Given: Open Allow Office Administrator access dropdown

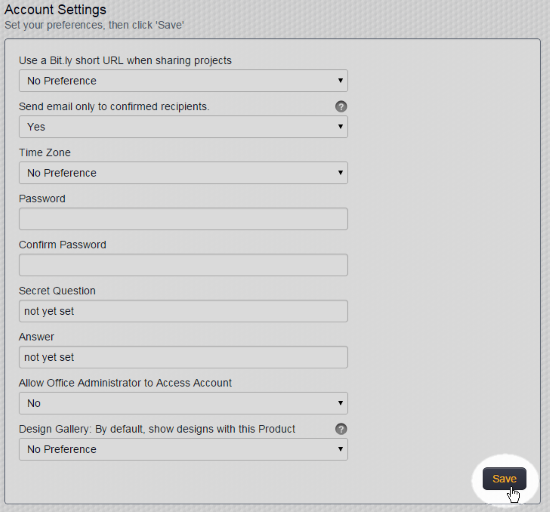Looking at the screenshot, I should click(x=183, y=403).
